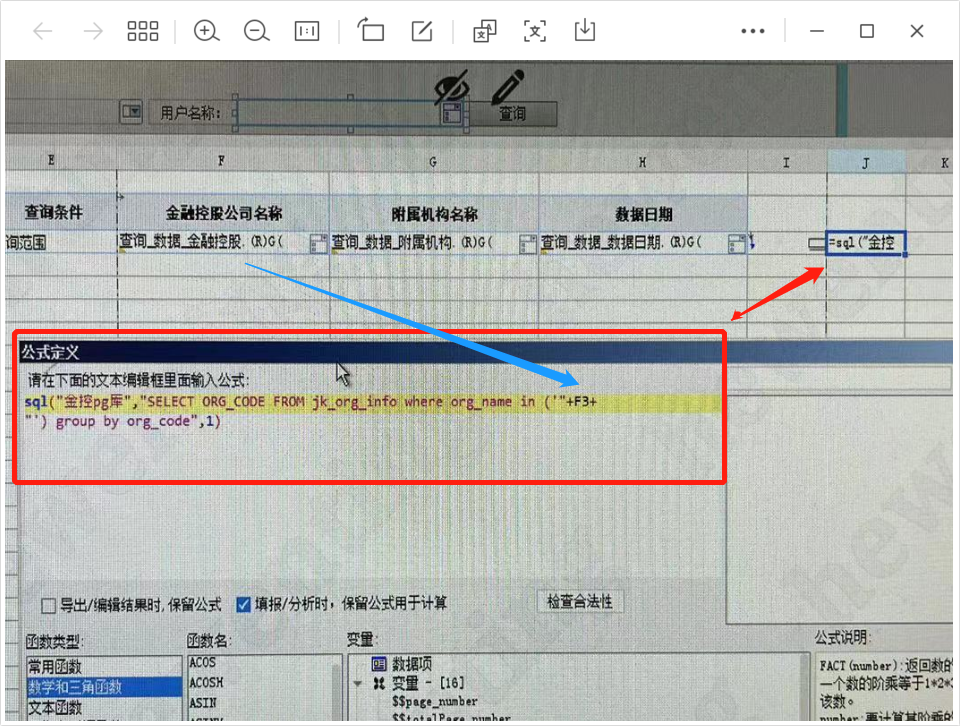Viewport: 960px width, 726px height.
Task: Select column header J
Action: (x=866, y=163)
